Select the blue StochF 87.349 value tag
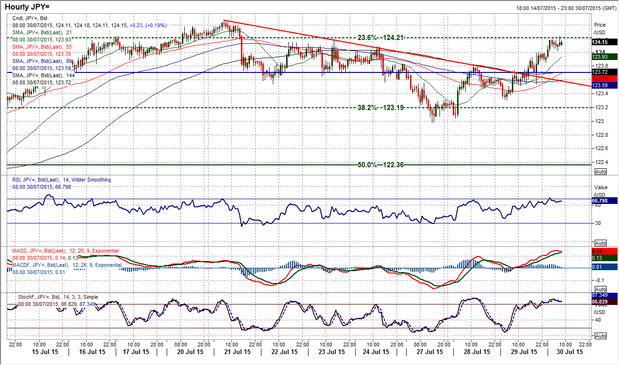The height and width of the screenshot is (365, 619). [604, 295]
